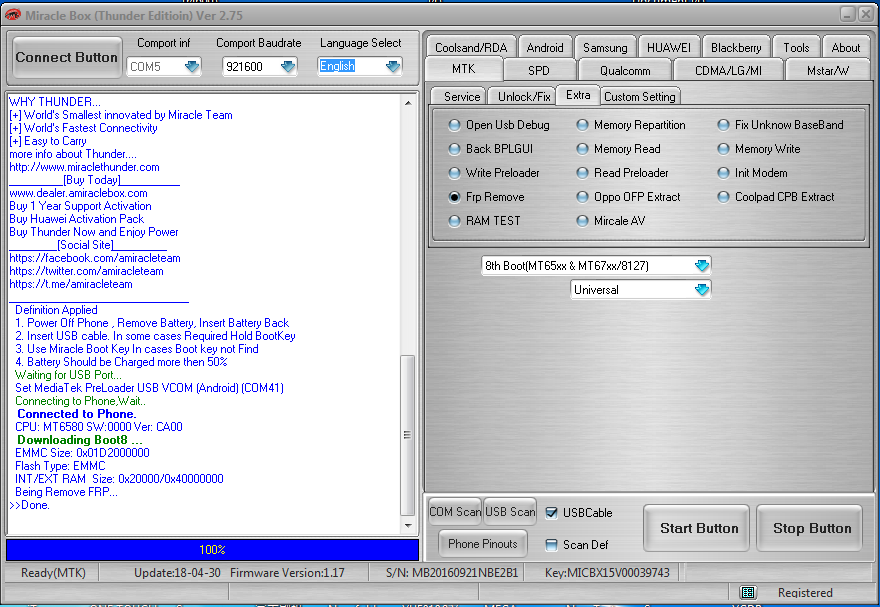Click the Stop Button
The image size is (880, 607).
(x=809, y=528)
